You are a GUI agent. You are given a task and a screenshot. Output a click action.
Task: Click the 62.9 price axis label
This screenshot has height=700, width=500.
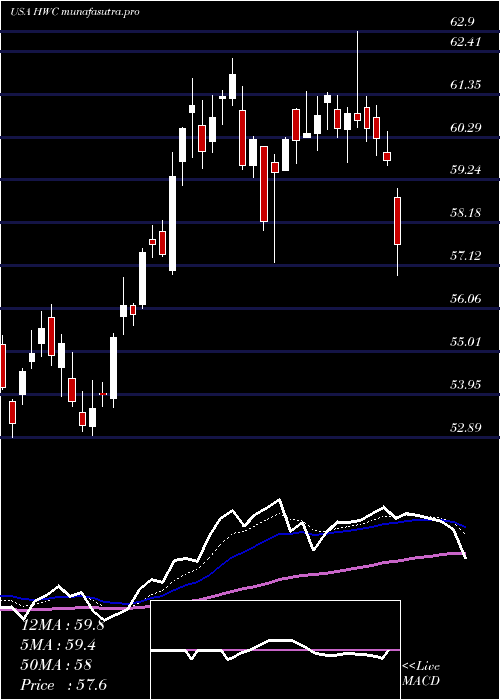click(462, 22)
